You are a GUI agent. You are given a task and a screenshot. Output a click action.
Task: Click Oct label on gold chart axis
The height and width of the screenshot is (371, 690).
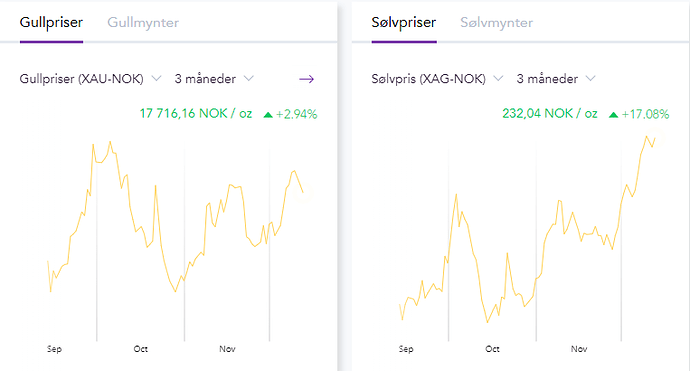click(x=140, y=349)
